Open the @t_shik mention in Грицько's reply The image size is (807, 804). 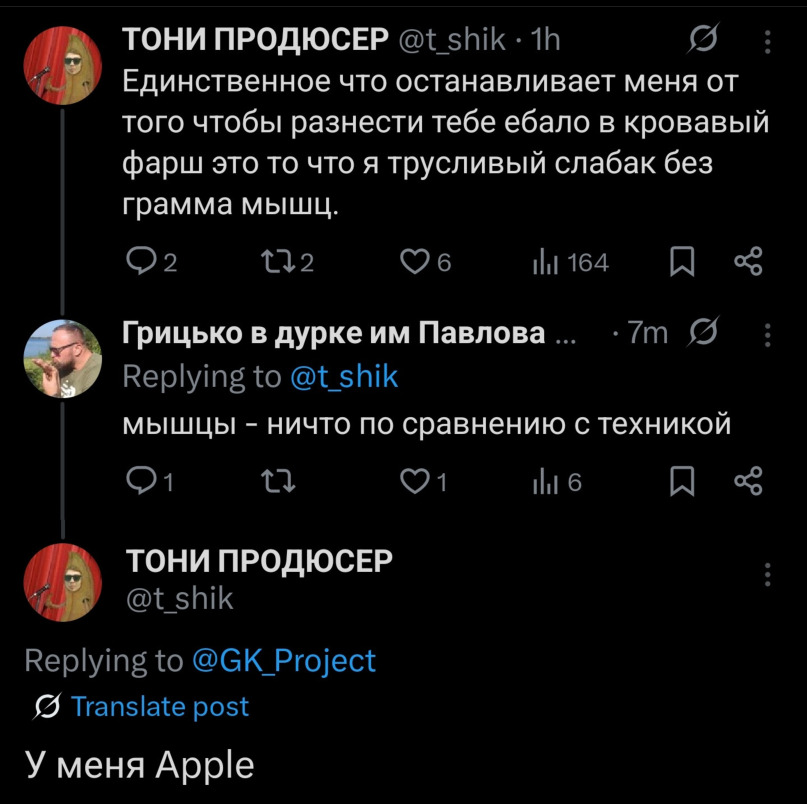(x=344, y=376)
